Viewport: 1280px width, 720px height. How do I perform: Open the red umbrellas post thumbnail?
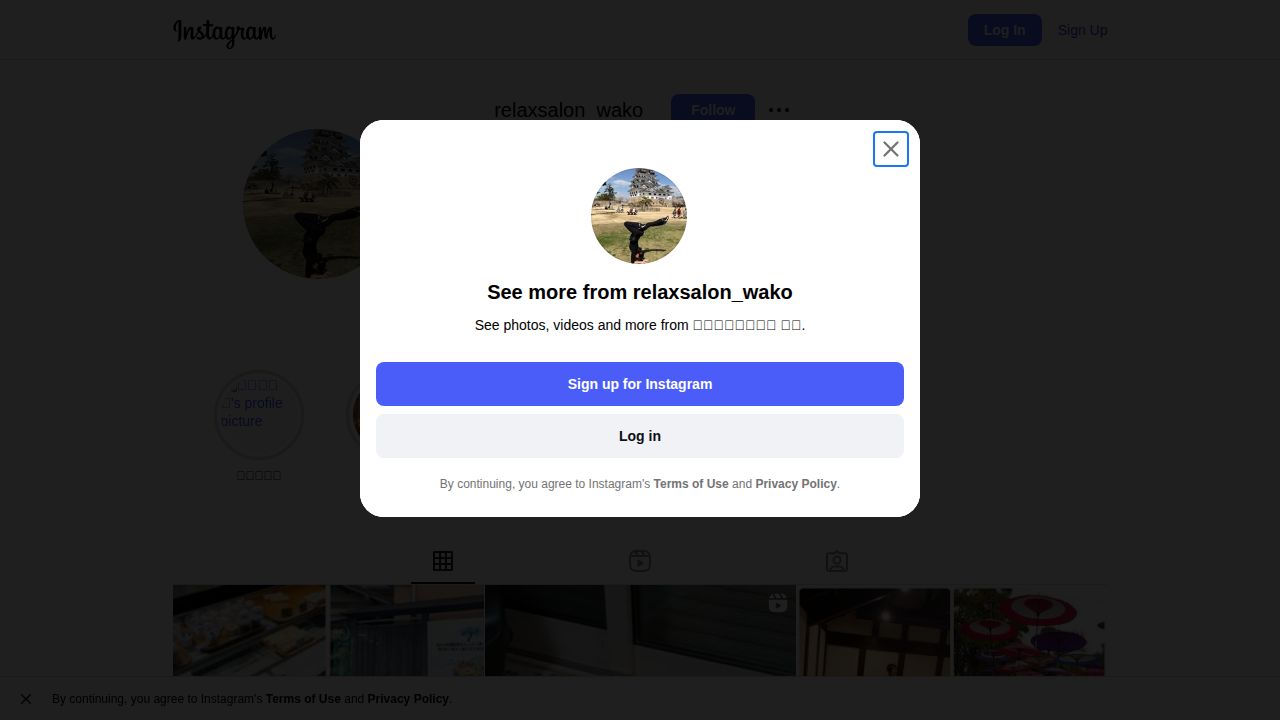click(1029, 632)
